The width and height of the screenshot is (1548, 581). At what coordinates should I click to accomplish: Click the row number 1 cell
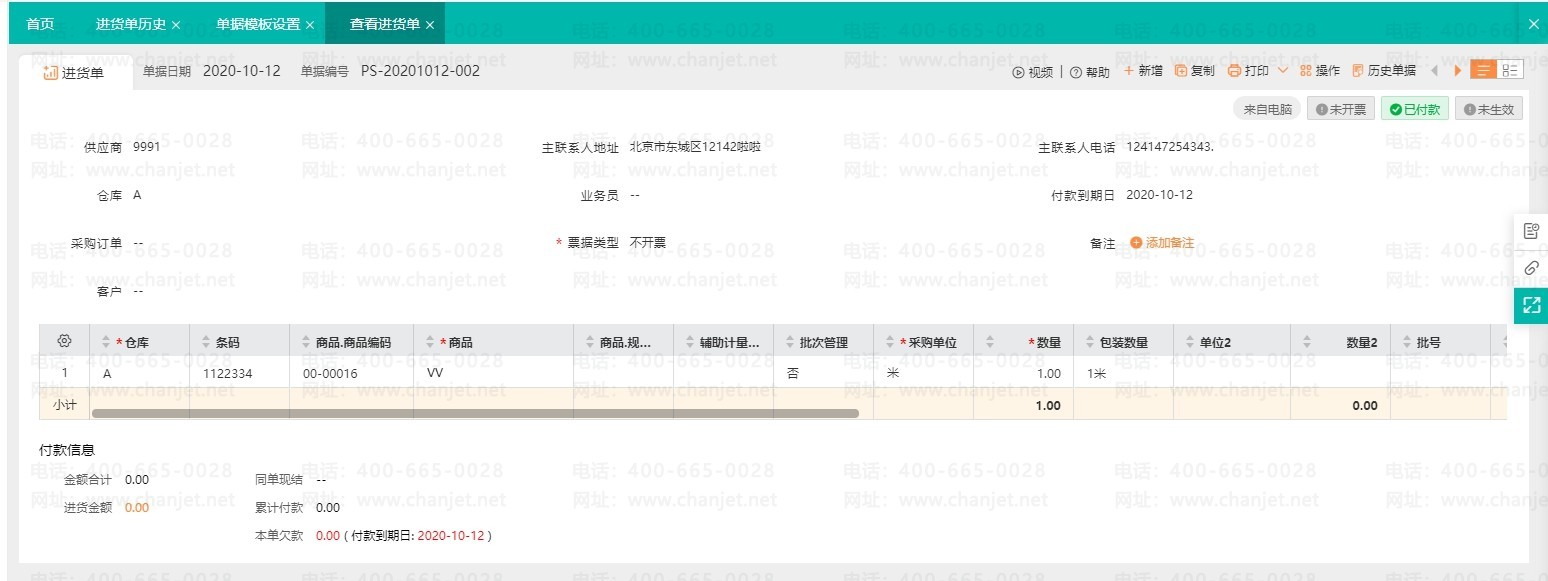[x=65, y=373]
